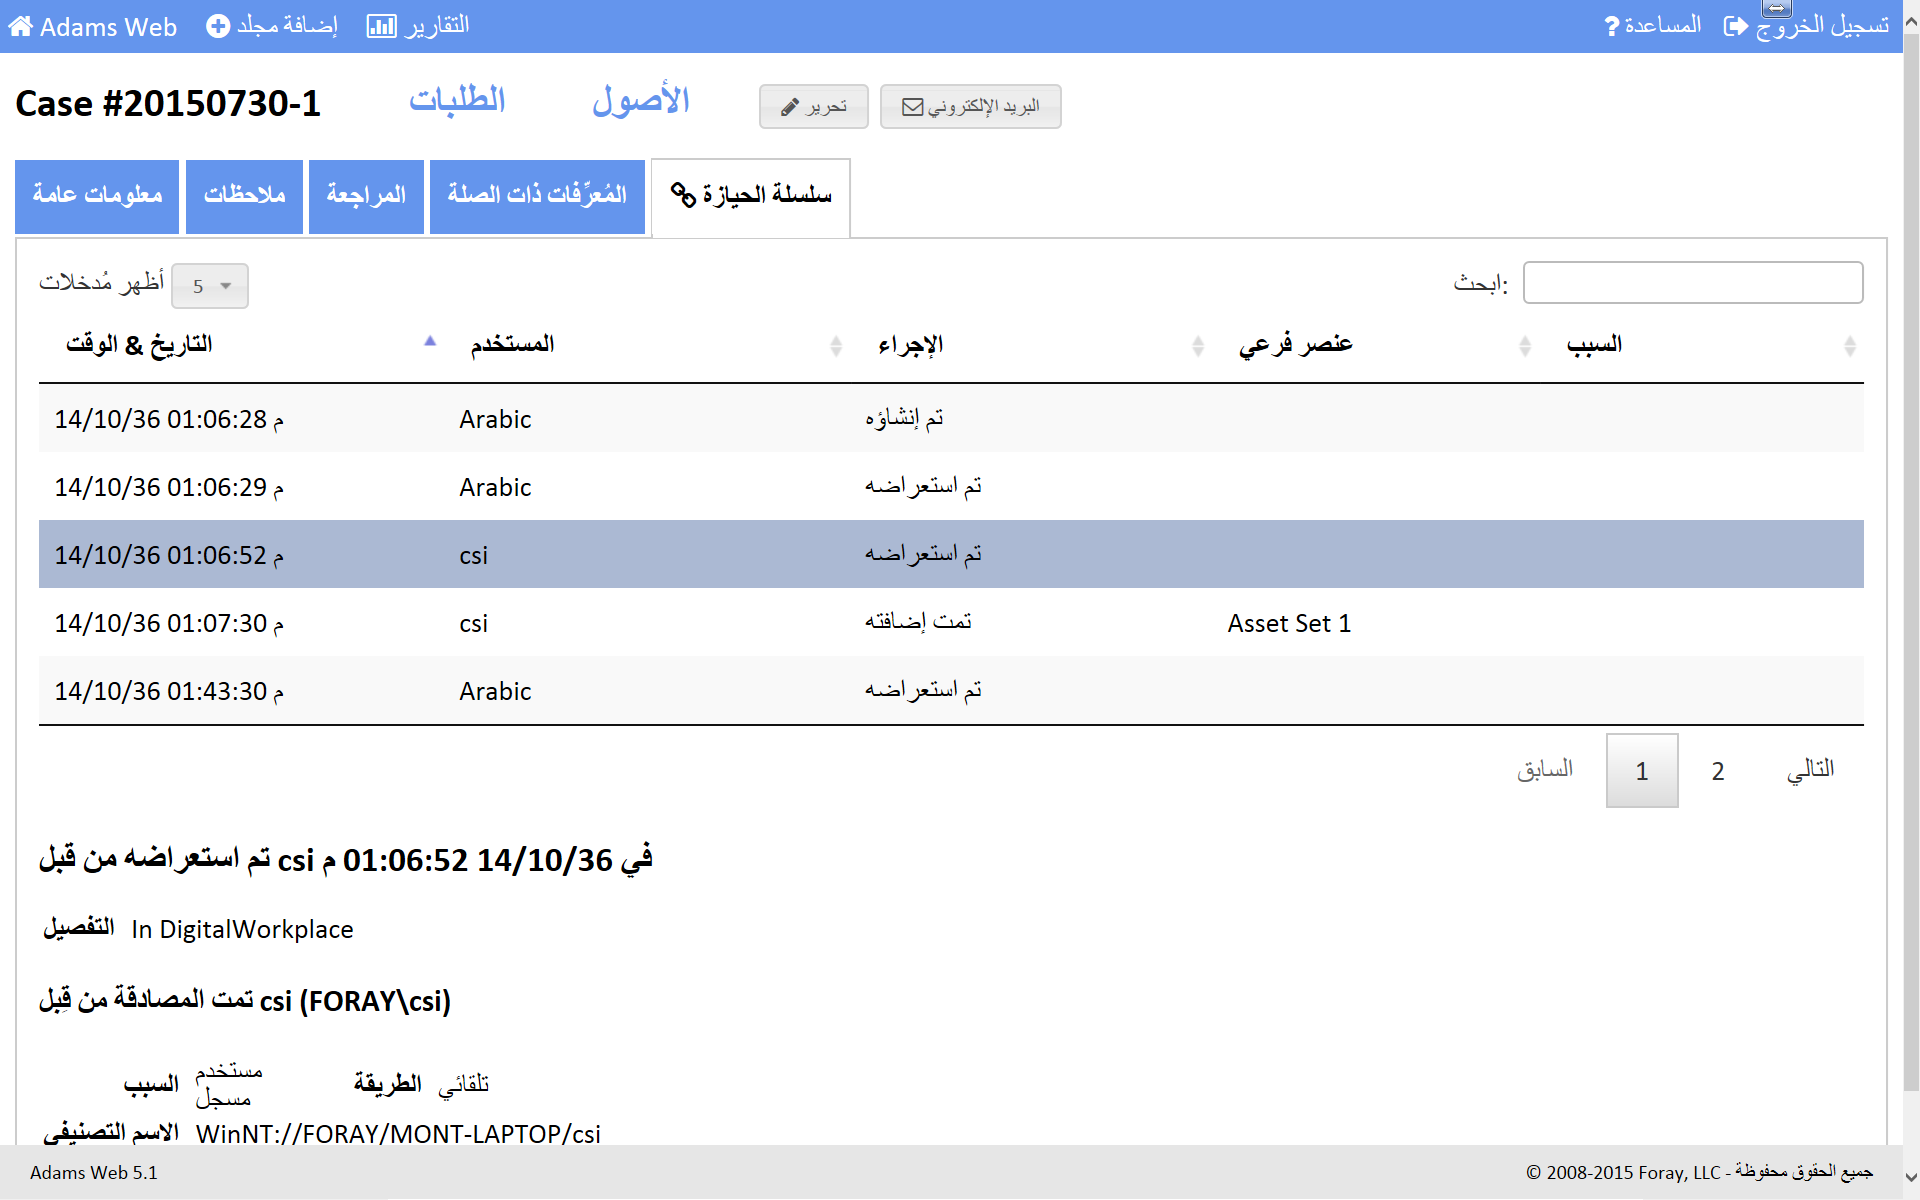Click the Adams Web home icon
Screen dimensions: 1920x1200
[x=20, y=27]
